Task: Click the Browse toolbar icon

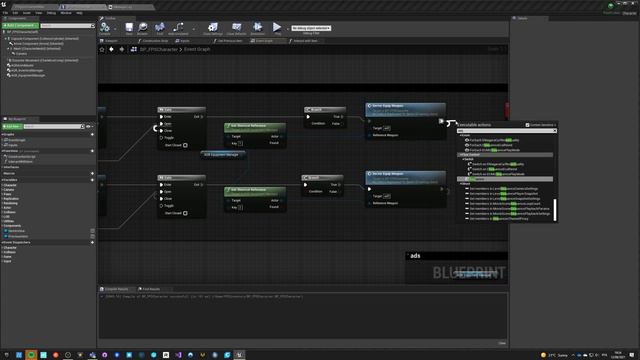Action: click(x=142, y=27)
